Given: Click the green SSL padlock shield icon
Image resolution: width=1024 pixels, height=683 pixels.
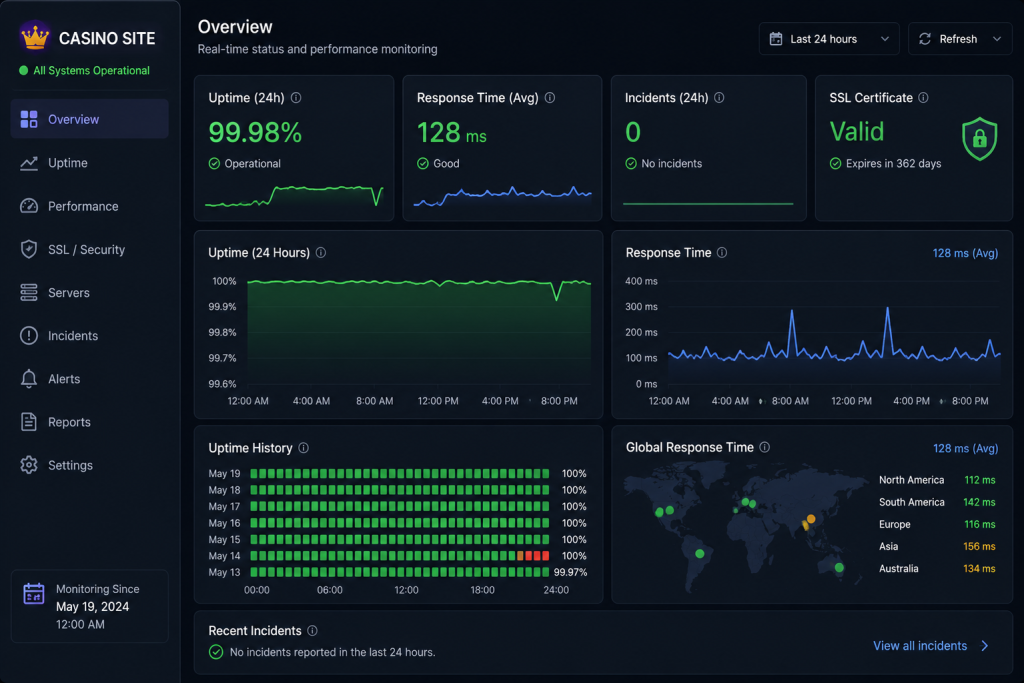Looking at the screenshot, I should pyautogui.click(x=979, y=138).
